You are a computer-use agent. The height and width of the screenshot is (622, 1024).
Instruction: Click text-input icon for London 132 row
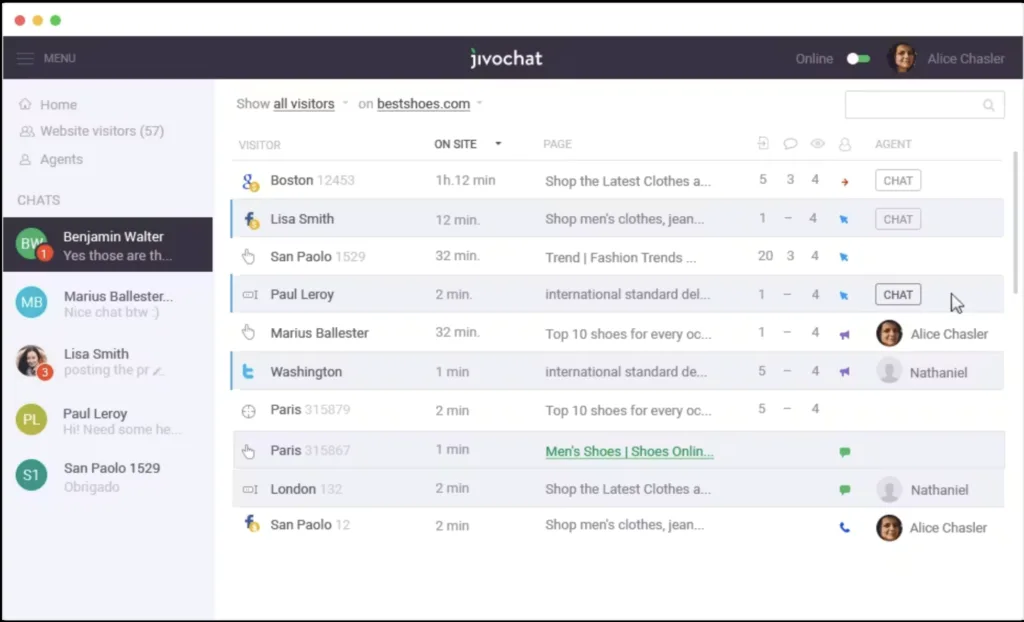point(250,489)
